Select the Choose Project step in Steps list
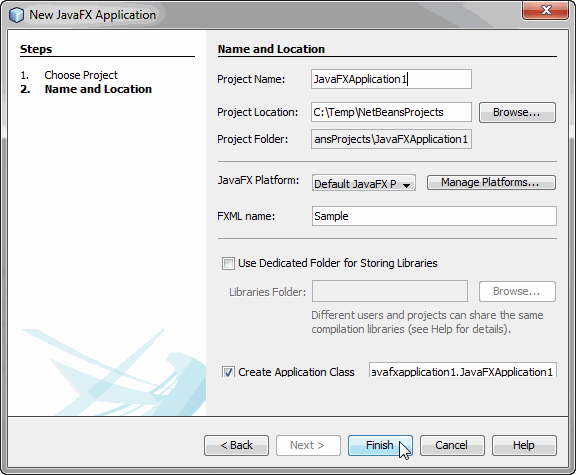 coord(81,75)
